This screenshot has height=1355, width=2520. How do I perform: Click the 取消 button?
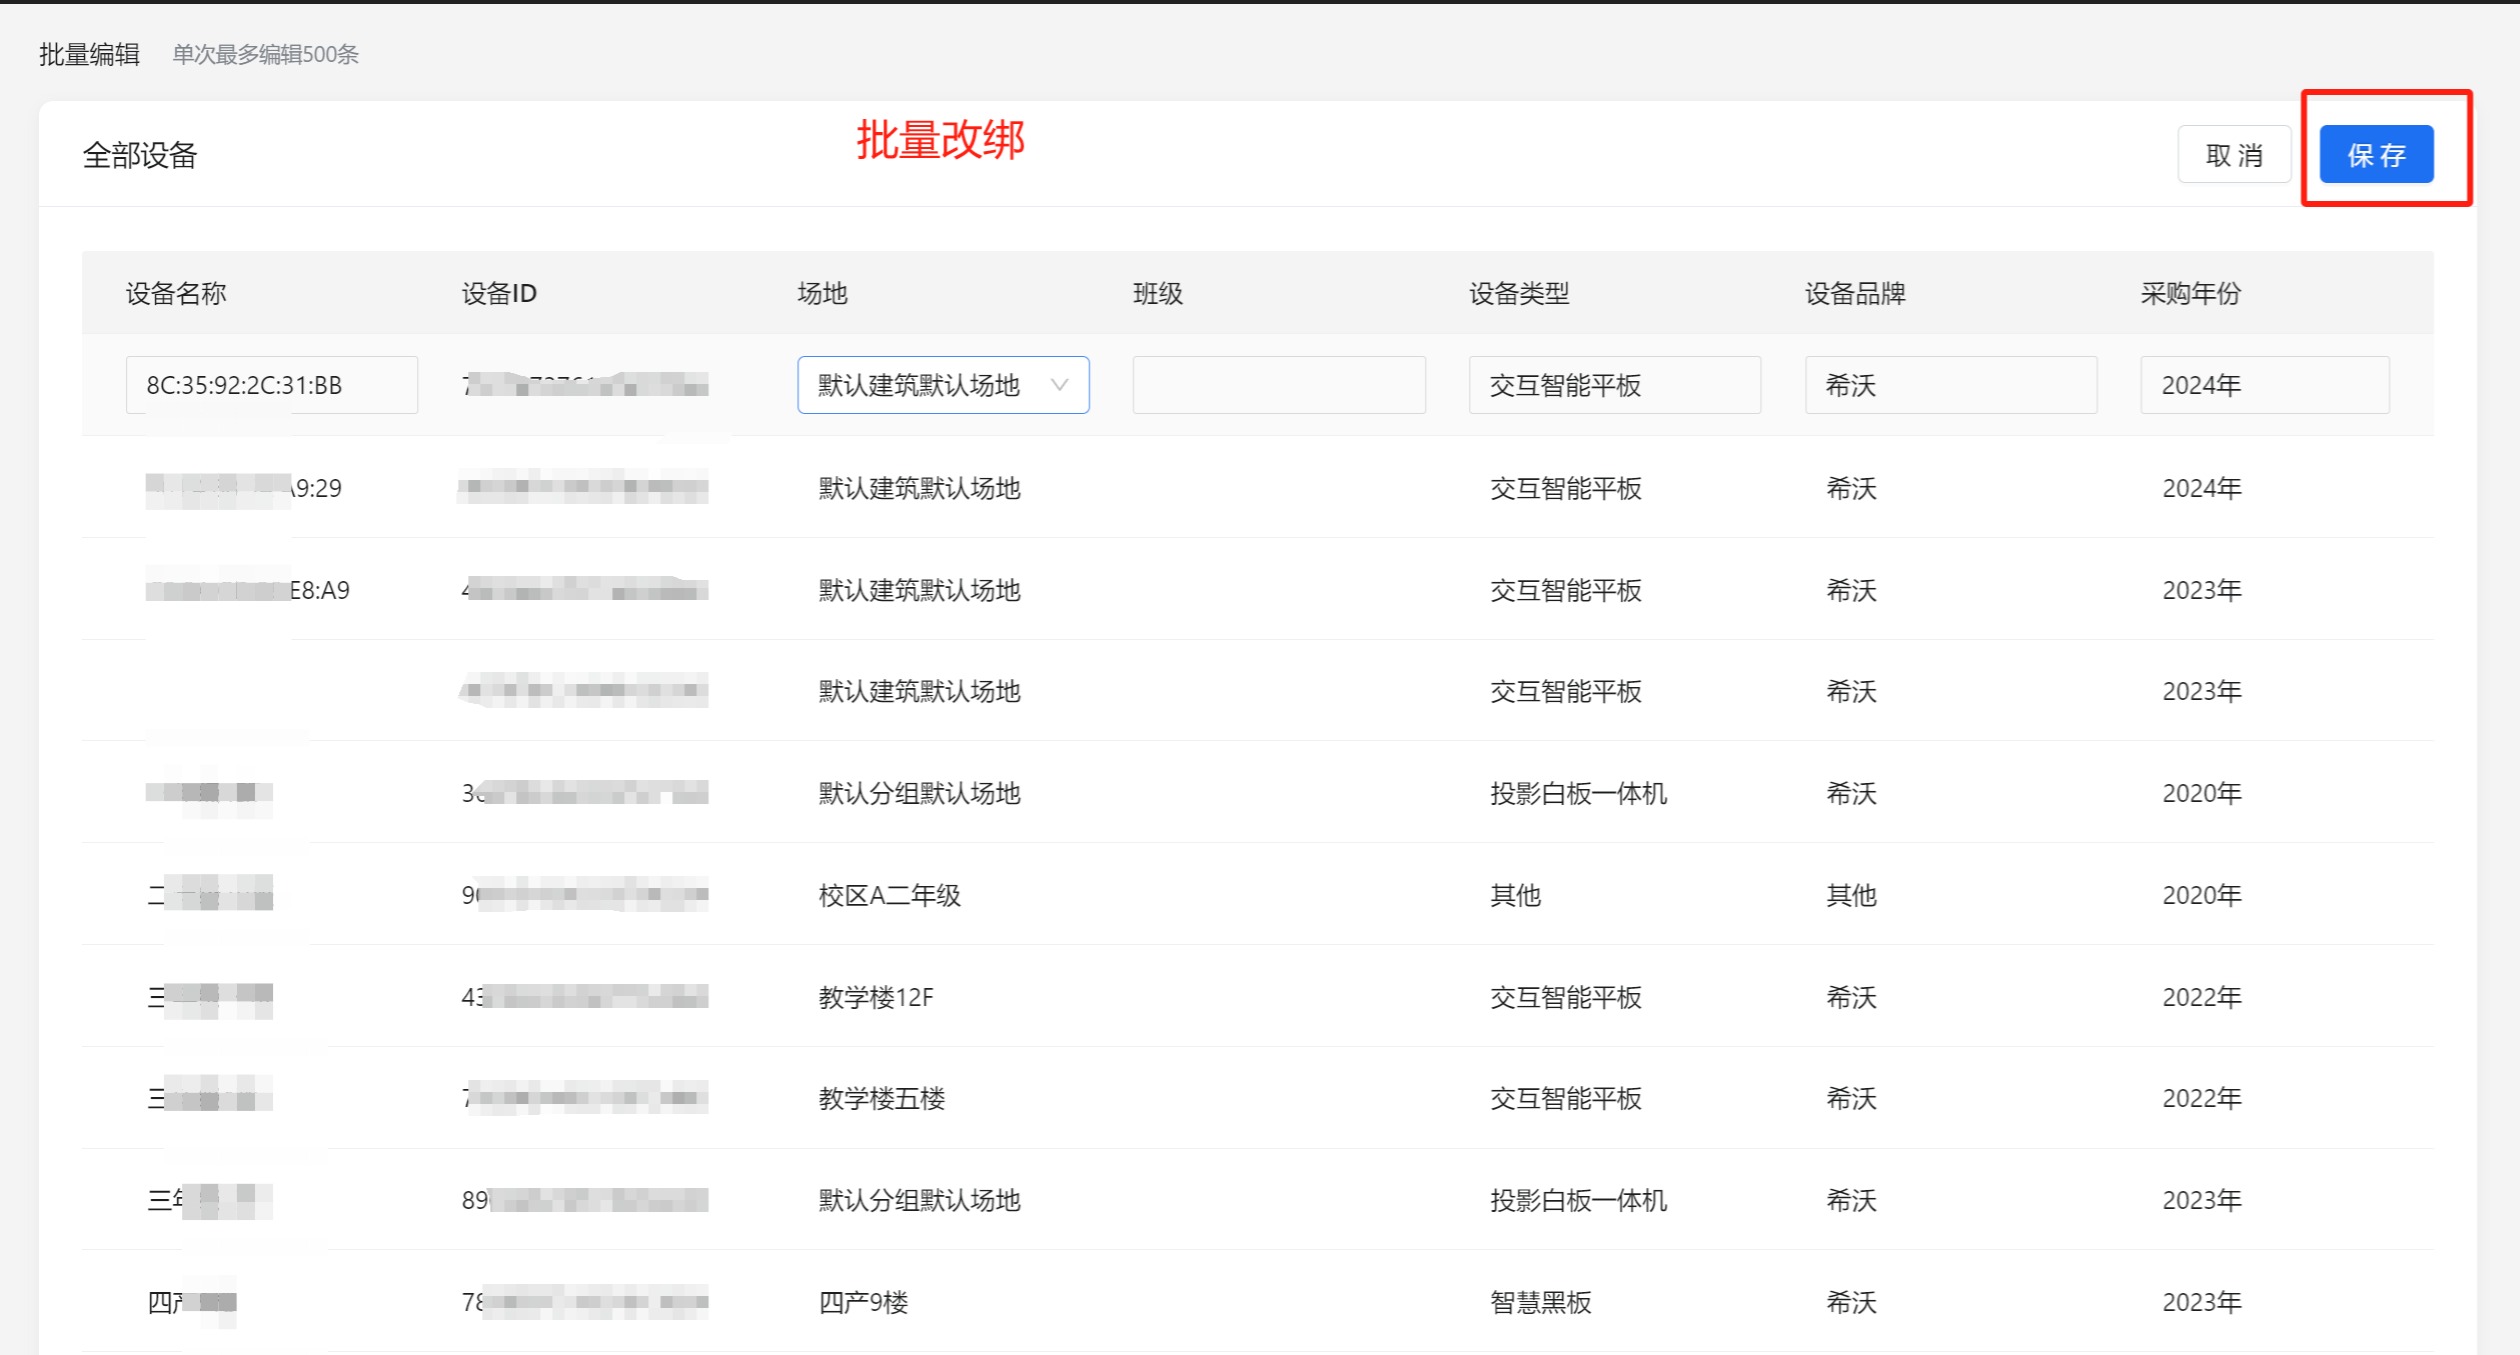point(2233,155)
